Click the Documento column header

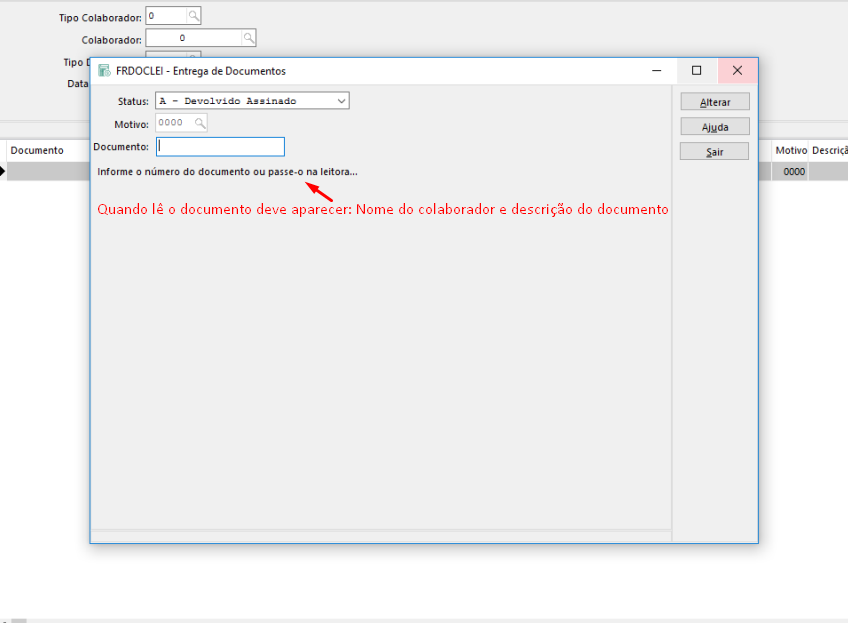pos(37,150)
